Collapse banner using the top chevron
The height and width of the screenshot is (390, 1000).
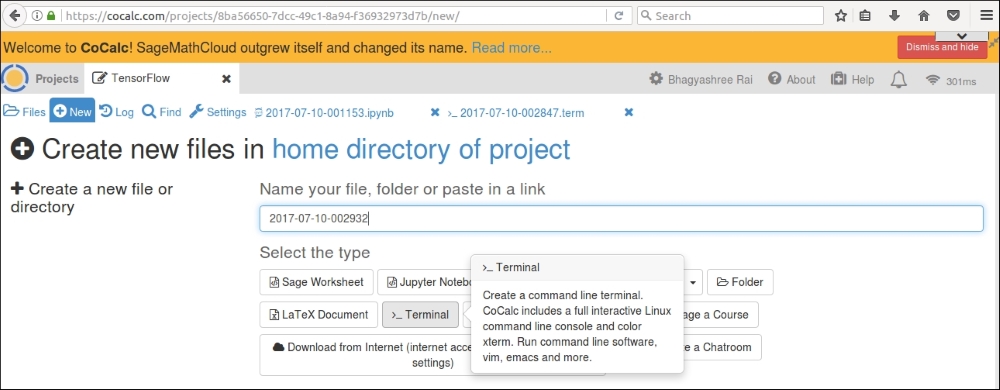[x=962, y=36]
